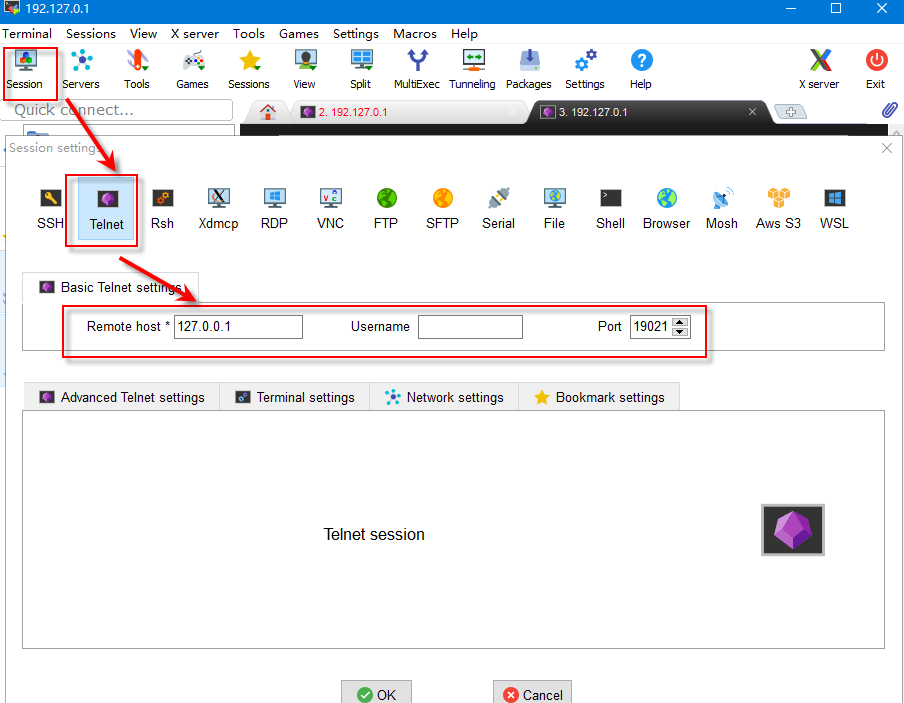This screenshot has height=703, width=904.
Task: Choose the File session type
Action: [554, 209]
